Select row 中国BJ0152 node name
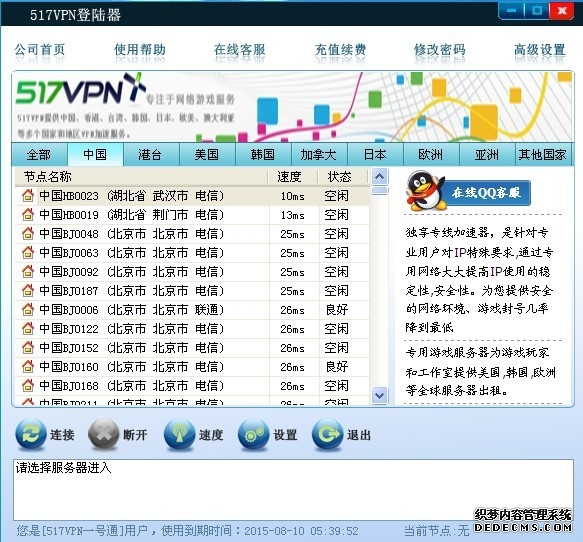This screenshot has width=583, height=542. pyautogui.click(x=131, y=348)
